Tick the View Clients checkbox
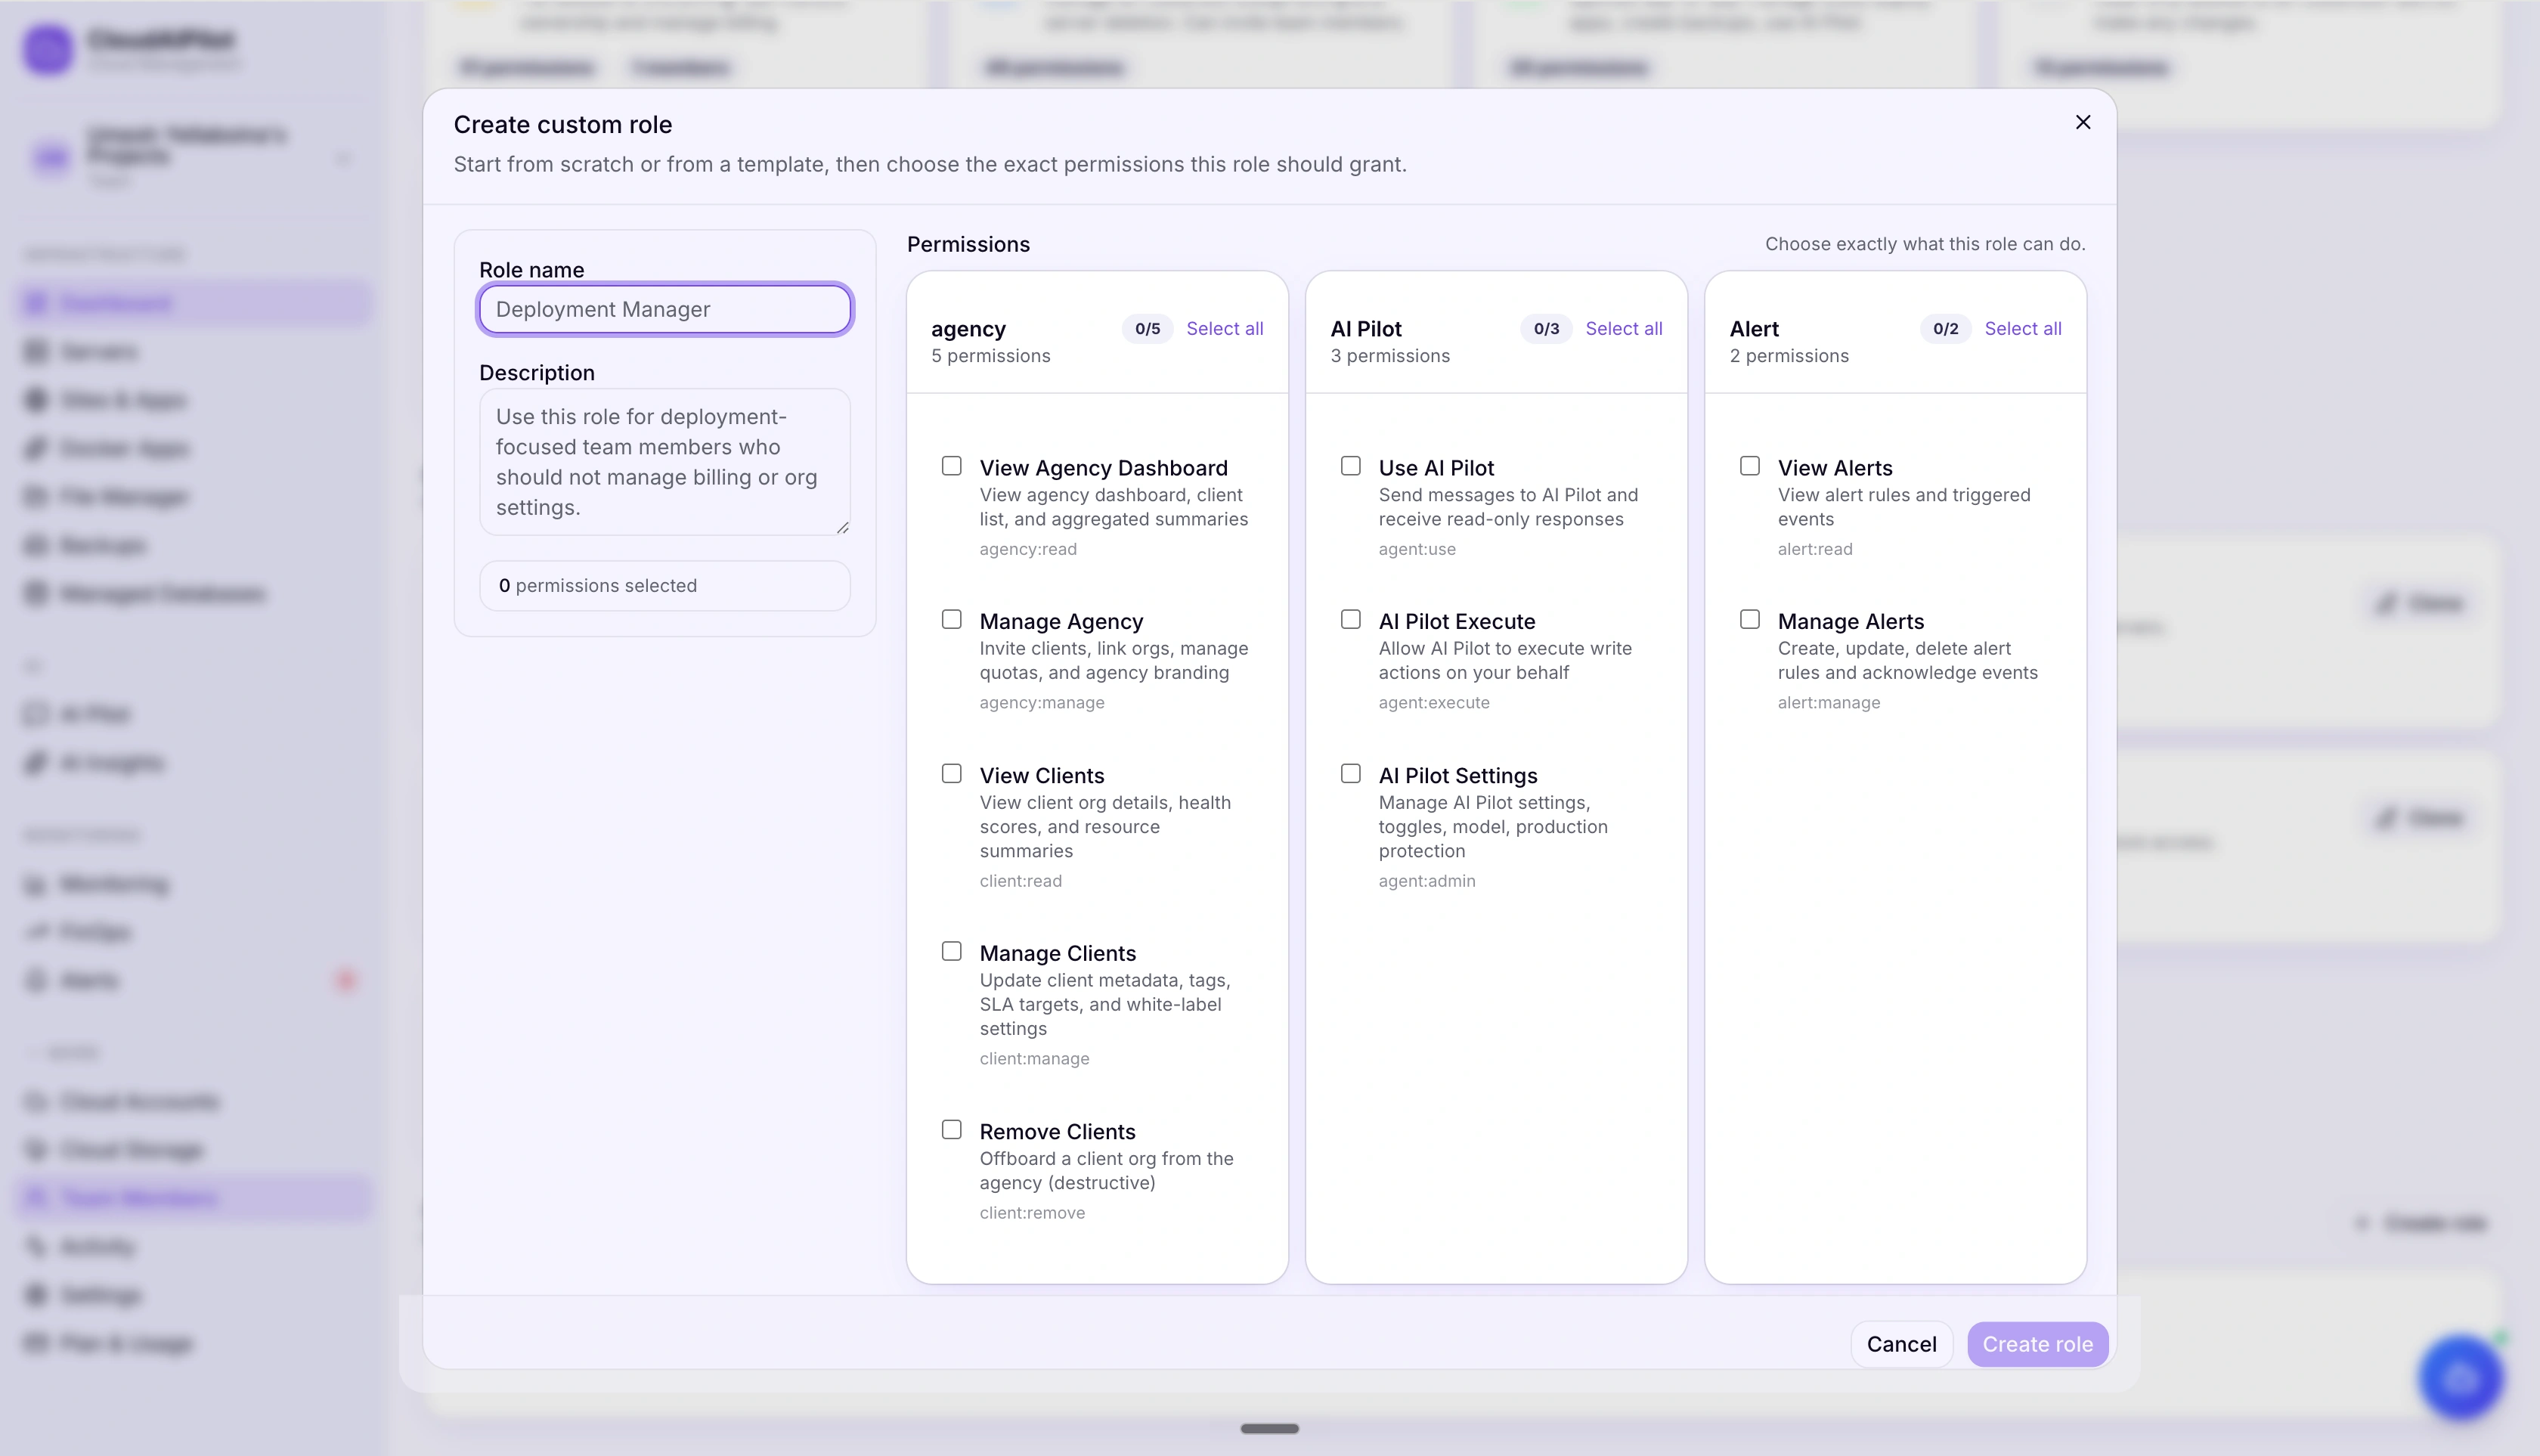Image resolution: width=2540 pixels, height=1456 pixels. [x=952, y=774]
